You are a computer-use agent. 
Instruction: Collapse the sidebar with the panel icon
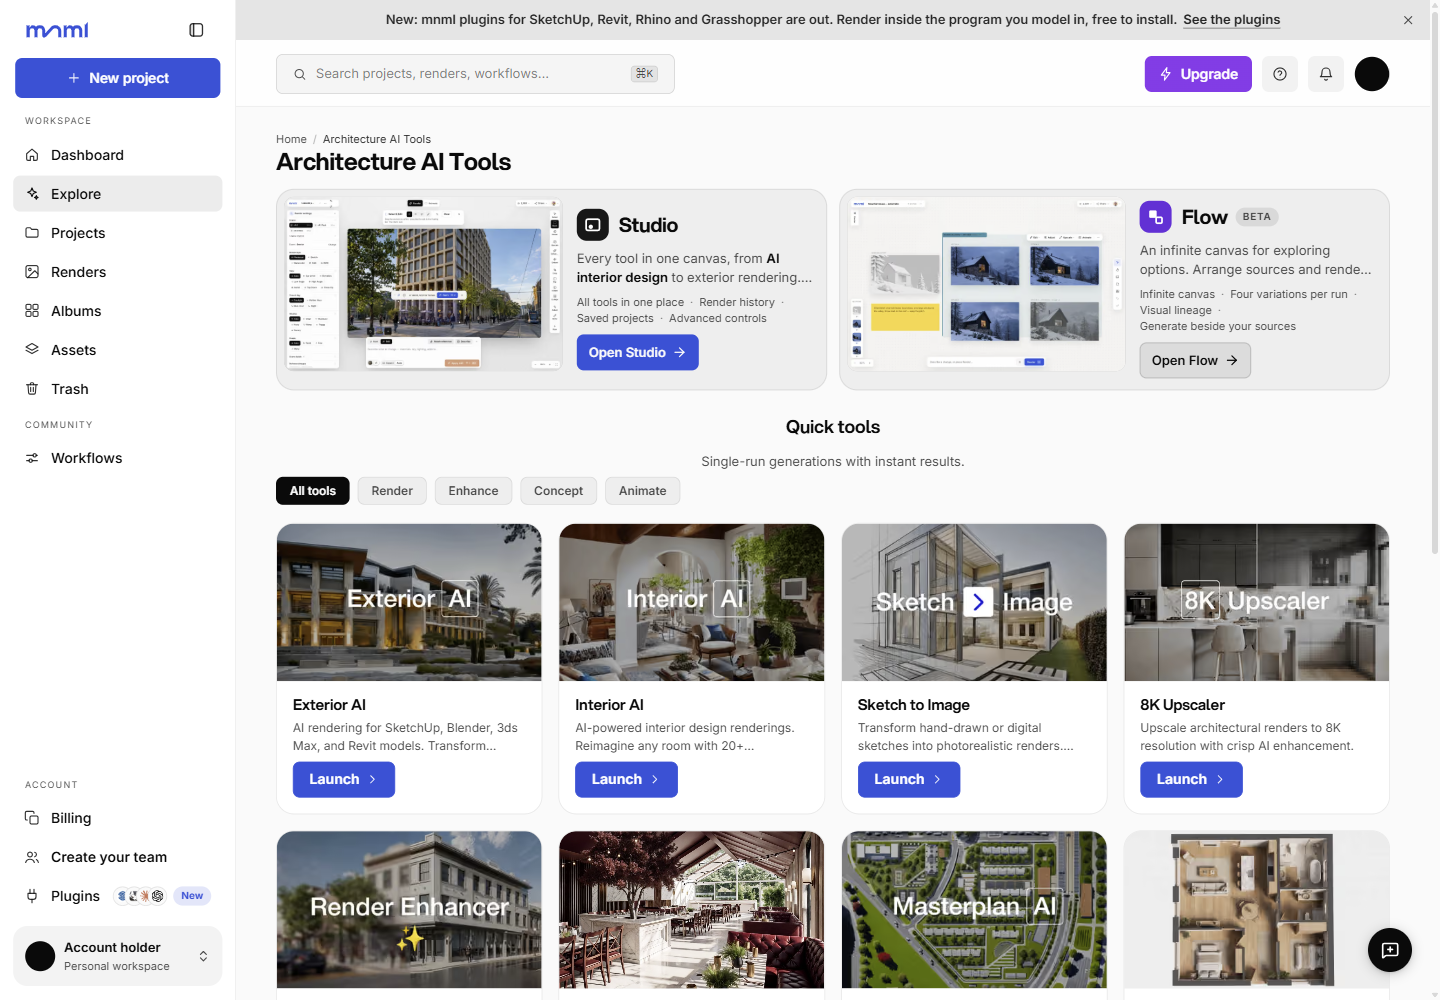pos(196,30)
